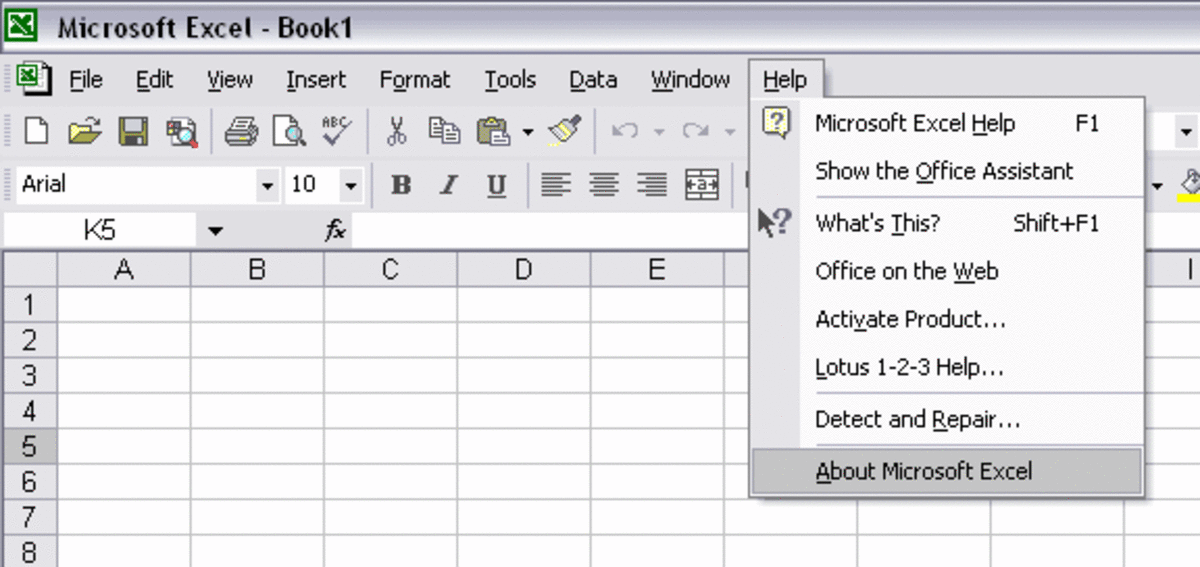The width and height of the screenshot is (1200, 567).
Task: Click the Arial font name field
Action: click(135, 185)
